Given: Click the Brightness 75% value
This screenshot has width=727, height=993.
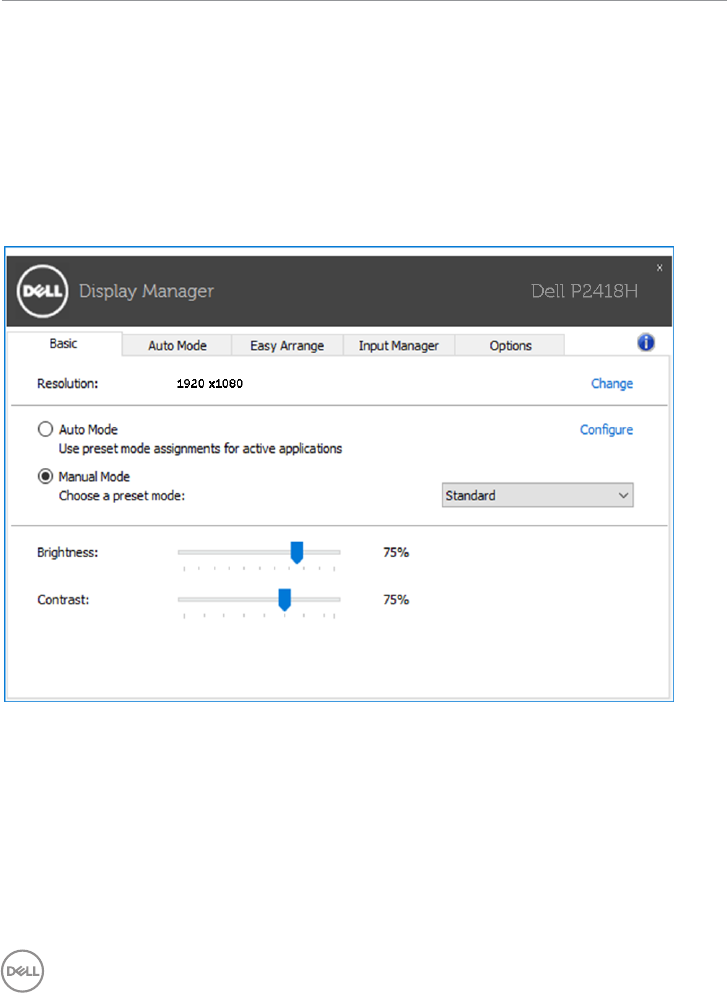Looking at the screenshot, I should [x=396, y=552].
